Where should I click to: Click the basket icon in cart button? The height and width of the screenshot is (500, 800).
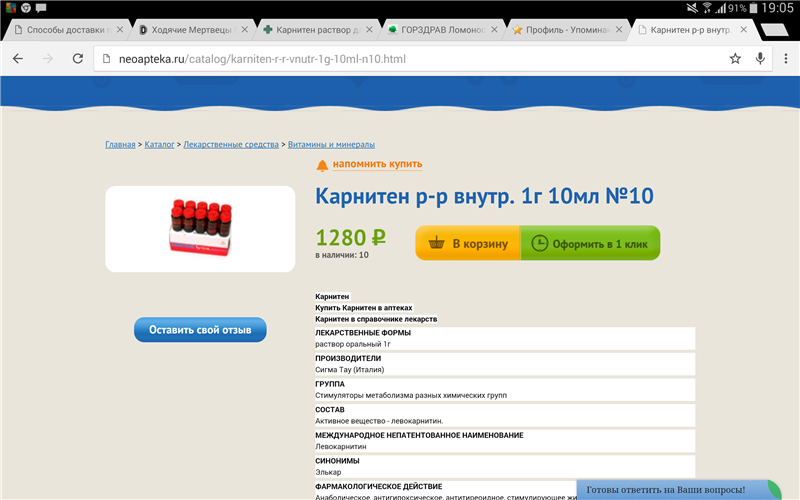pyautogui.click(x=436, y=242)
